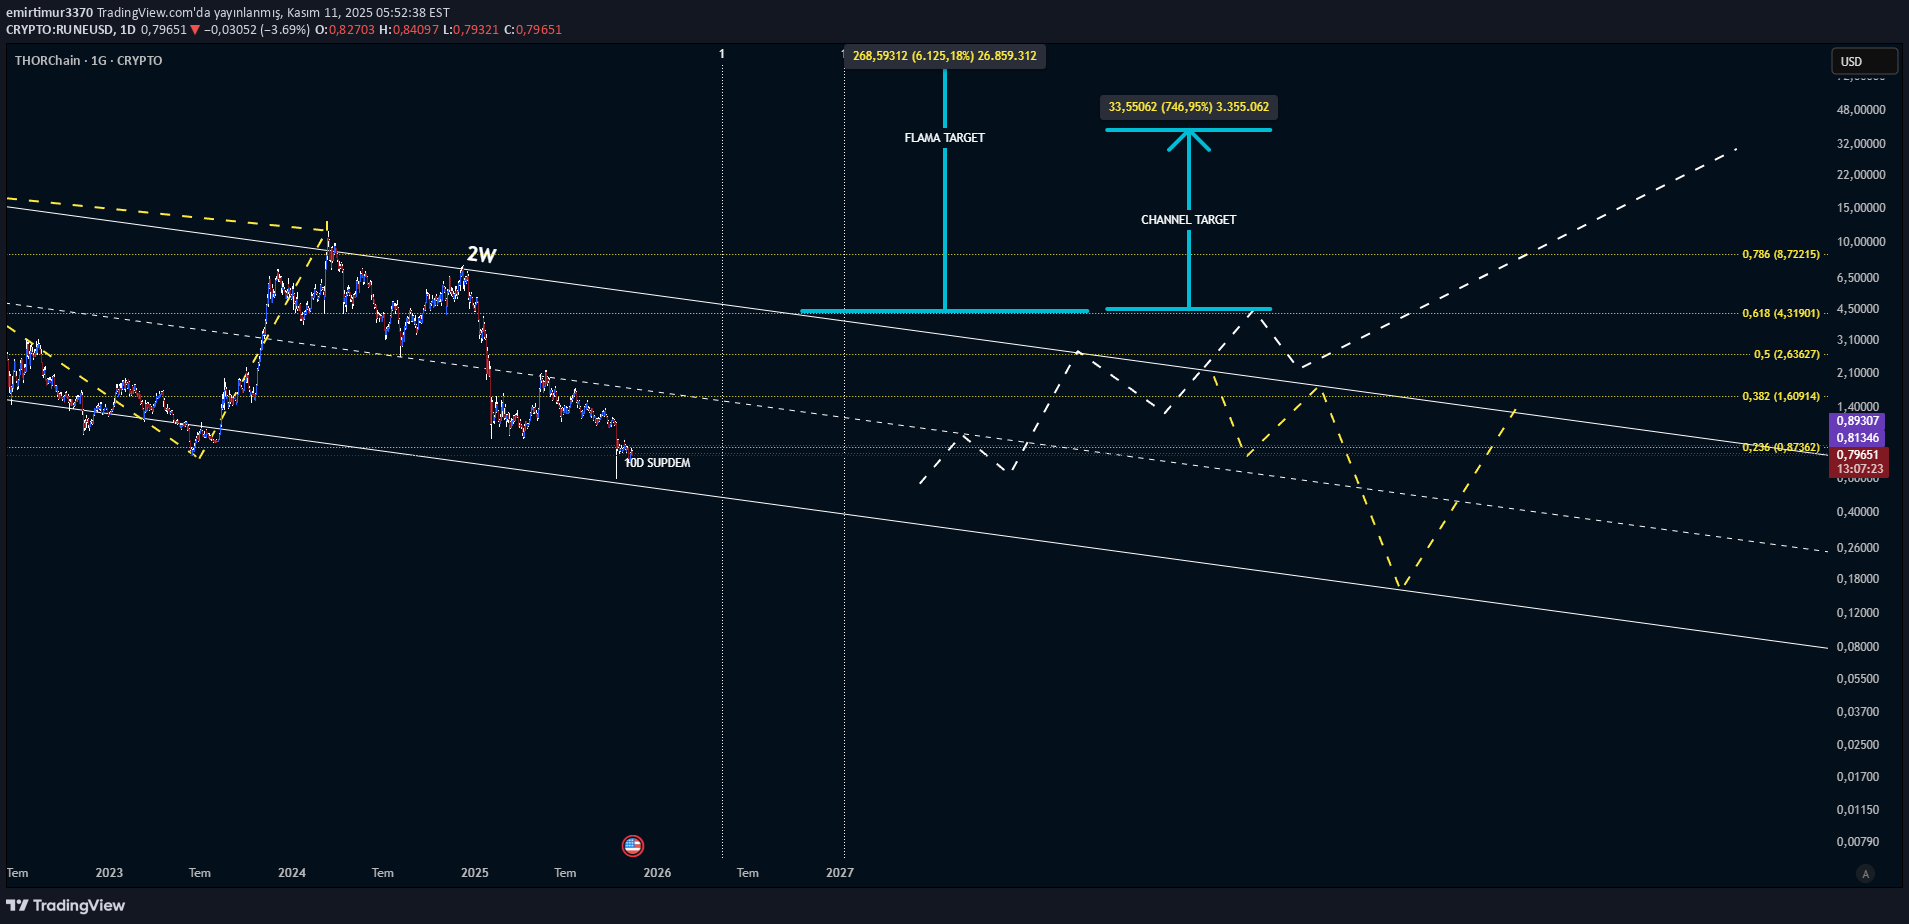Click the TradingView logo
Viewport: 1909px width, 924px height.
point(66,905)
